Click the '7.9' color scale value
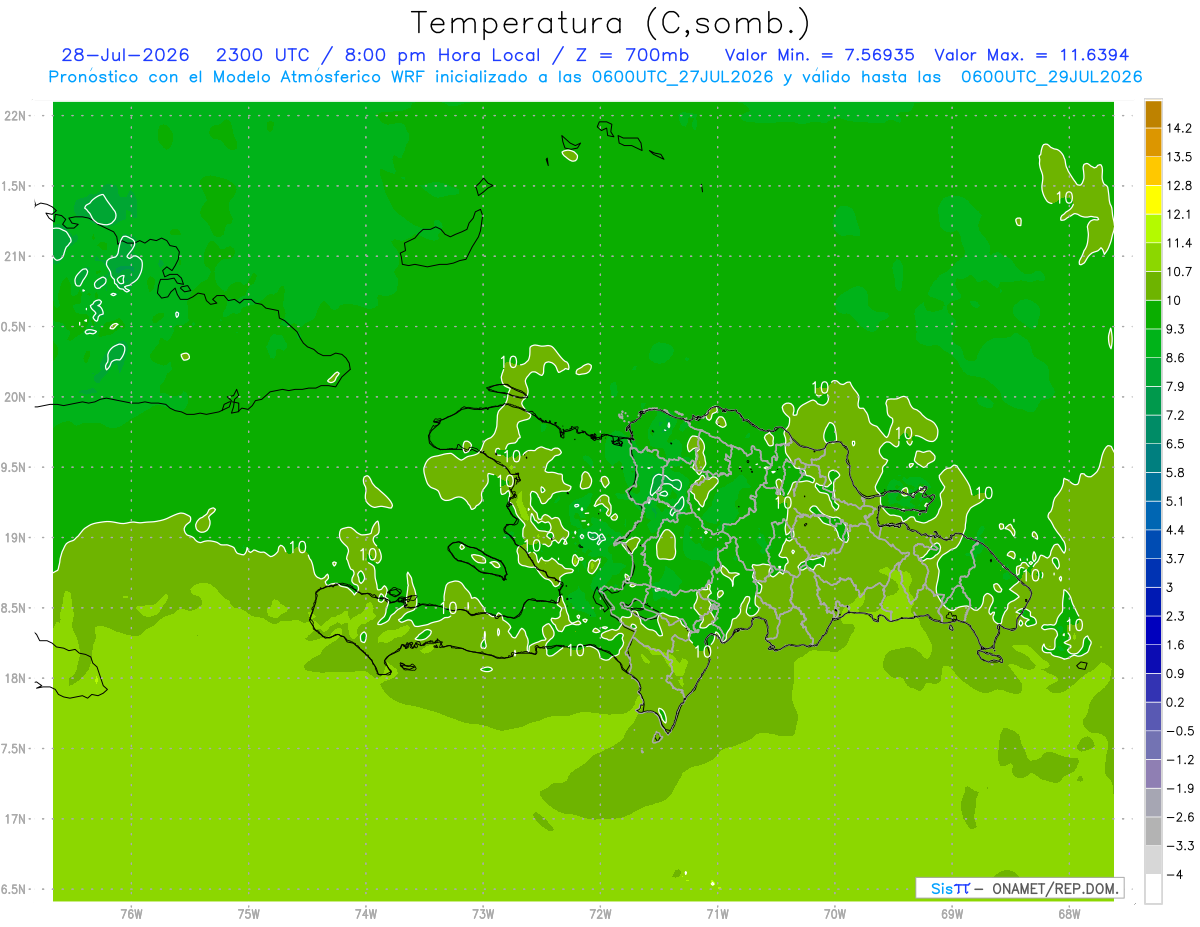The width and height of the screenshot is (1200, 927). coord(1176,386)
